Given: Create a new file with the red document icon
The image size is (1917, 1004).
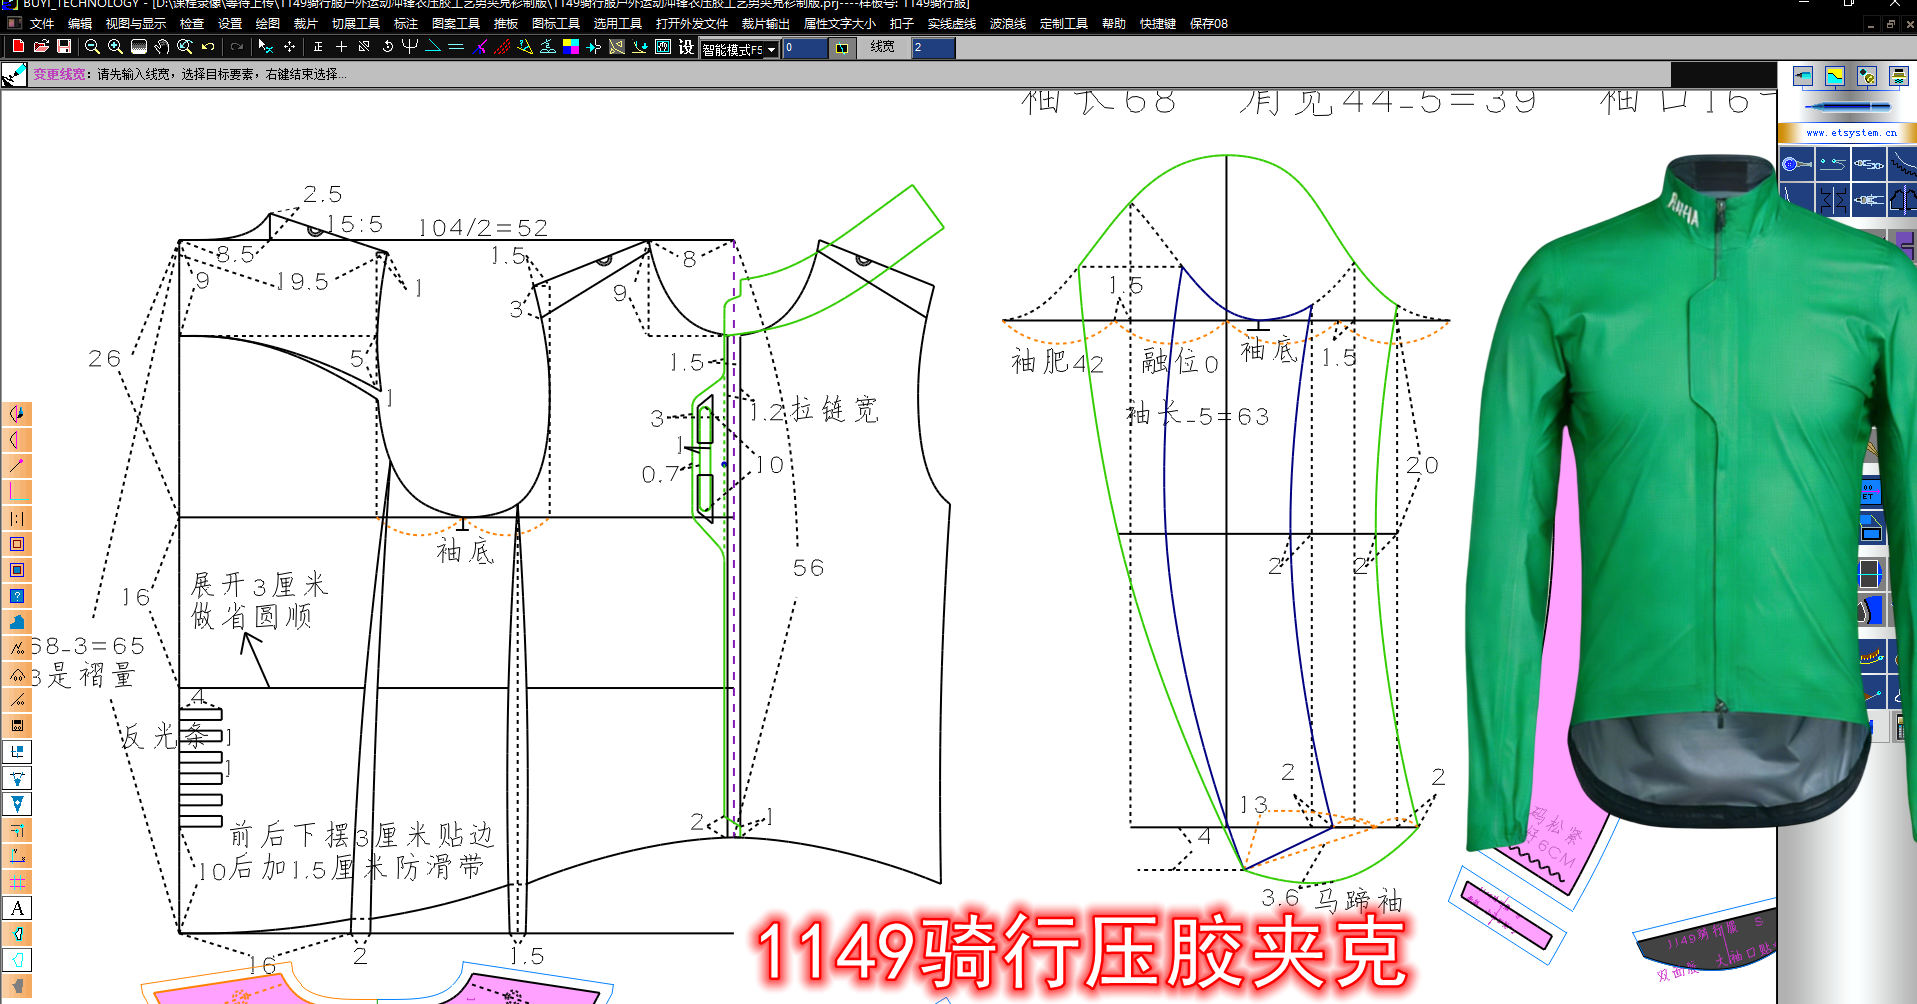Looking at the screenshot, I should (16, 47).
